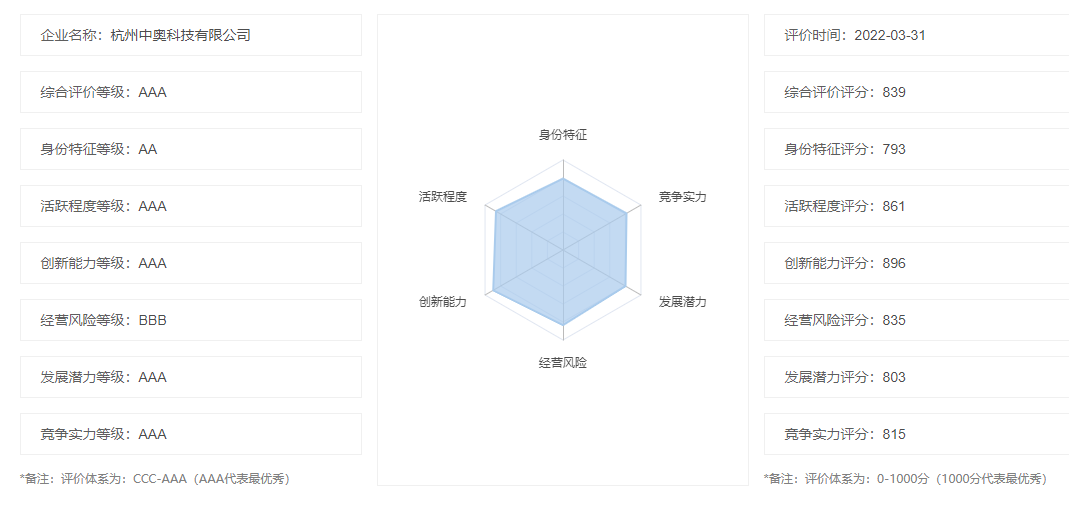Screen dimensions: 1069x505
Task: Click the 评价时间 2022-03-31 field
Action: pos(916,35)
